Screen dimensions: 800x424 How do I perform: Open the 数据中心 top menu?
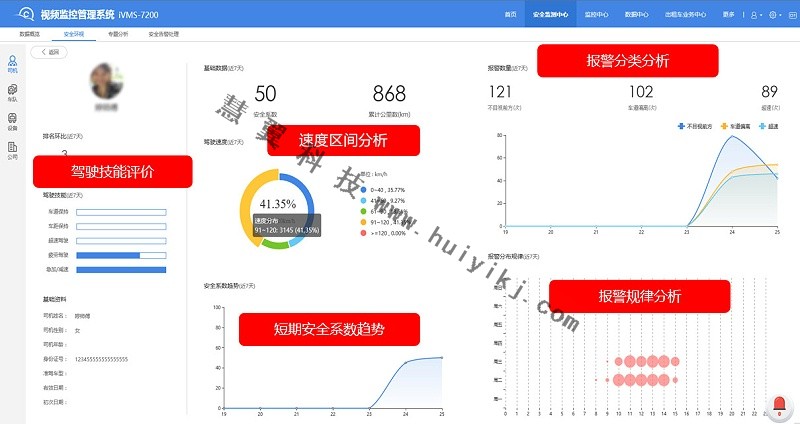(637, 15)
